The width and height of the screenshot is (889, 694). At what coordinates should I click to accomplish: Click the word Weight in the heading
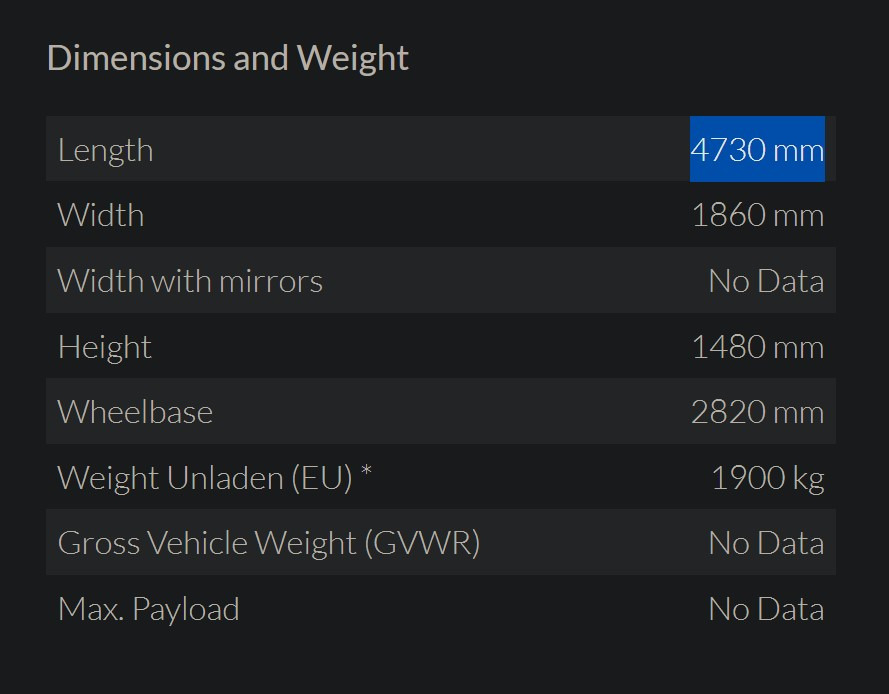click(352, 58)
